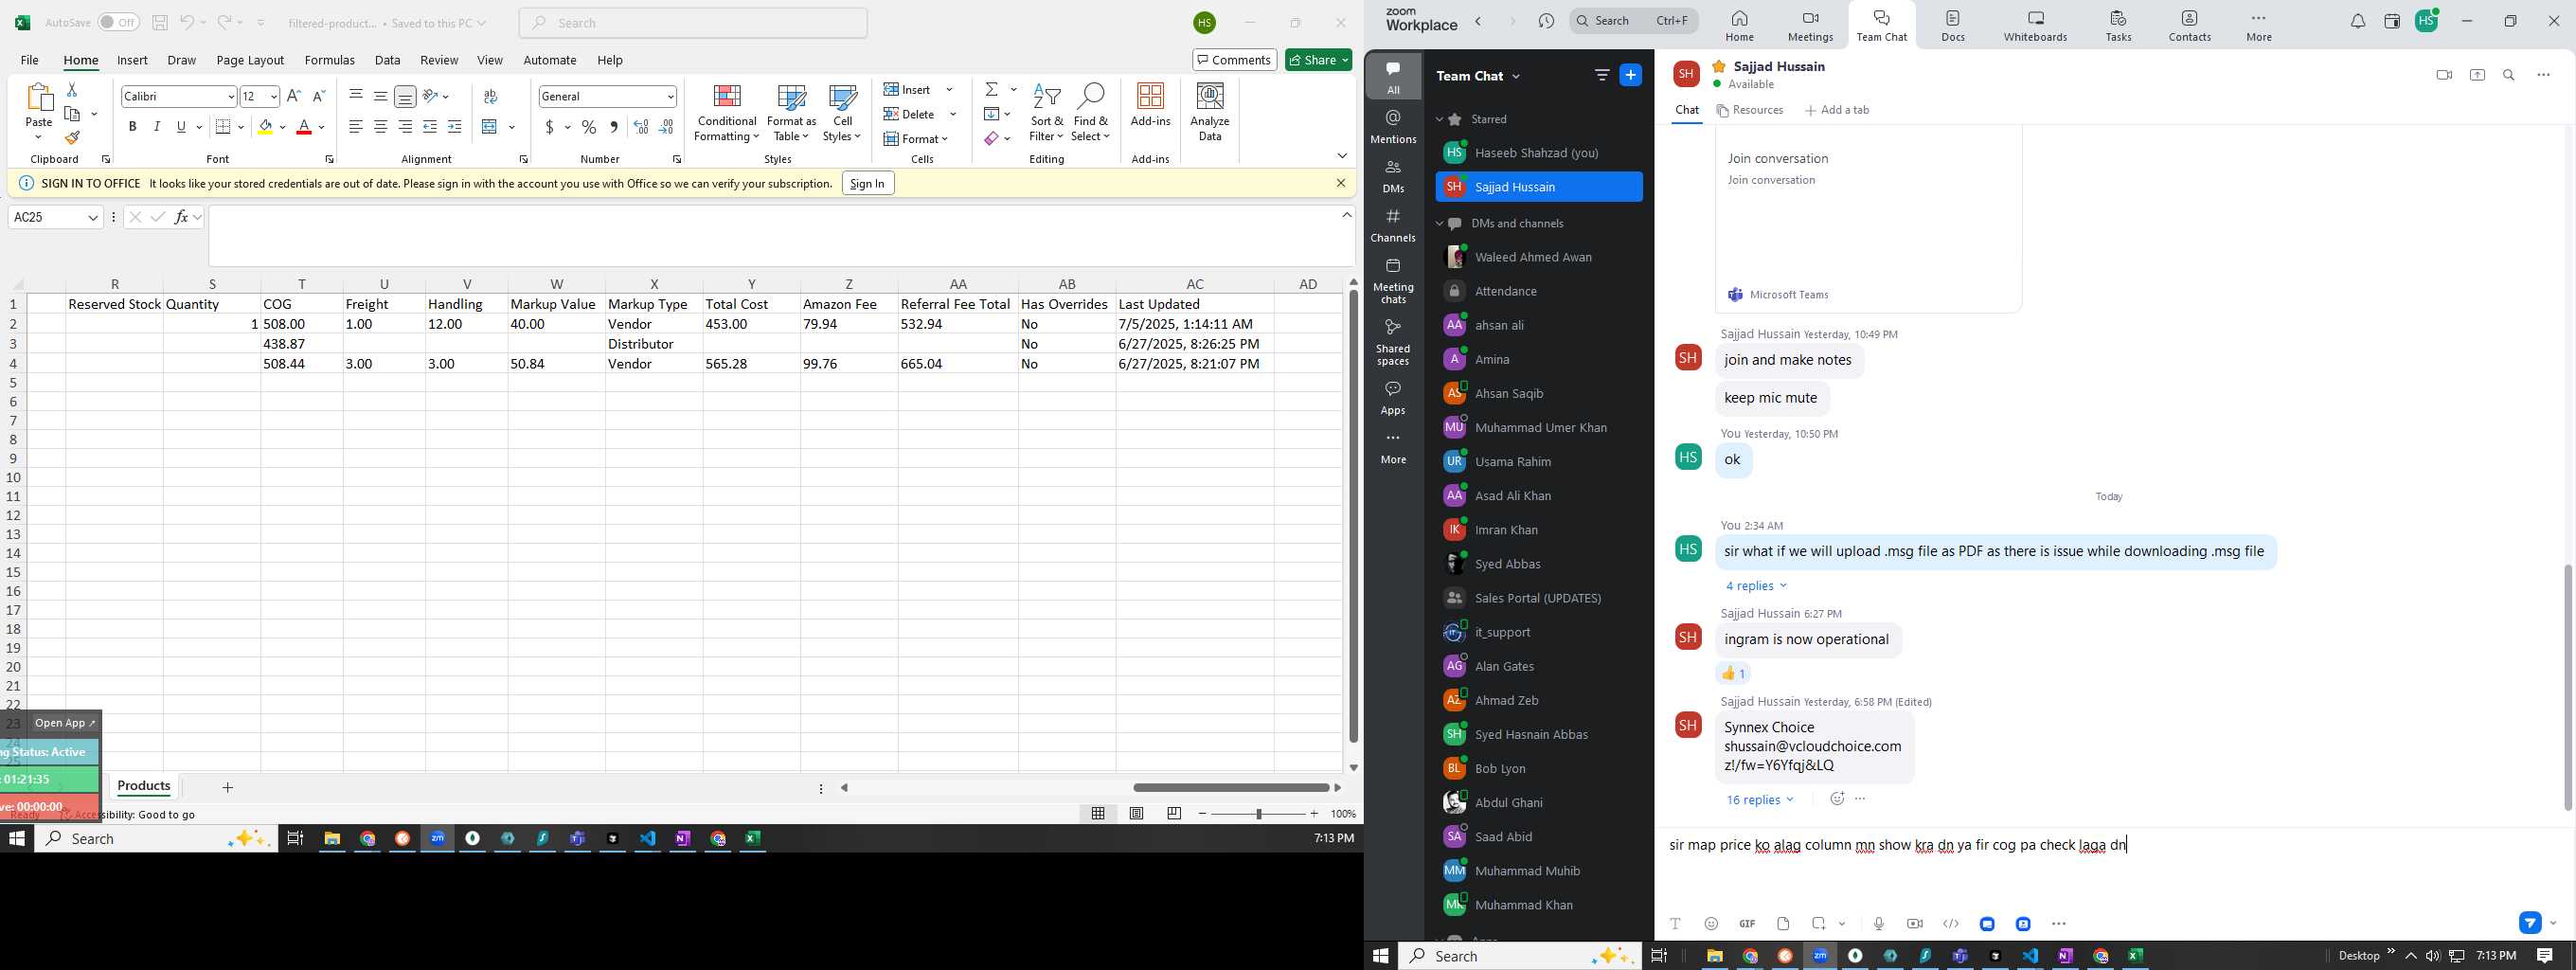Toggle Wrap Text in Excel ribbon
This screenshot has height=970, width=2576.
point(490,96)
